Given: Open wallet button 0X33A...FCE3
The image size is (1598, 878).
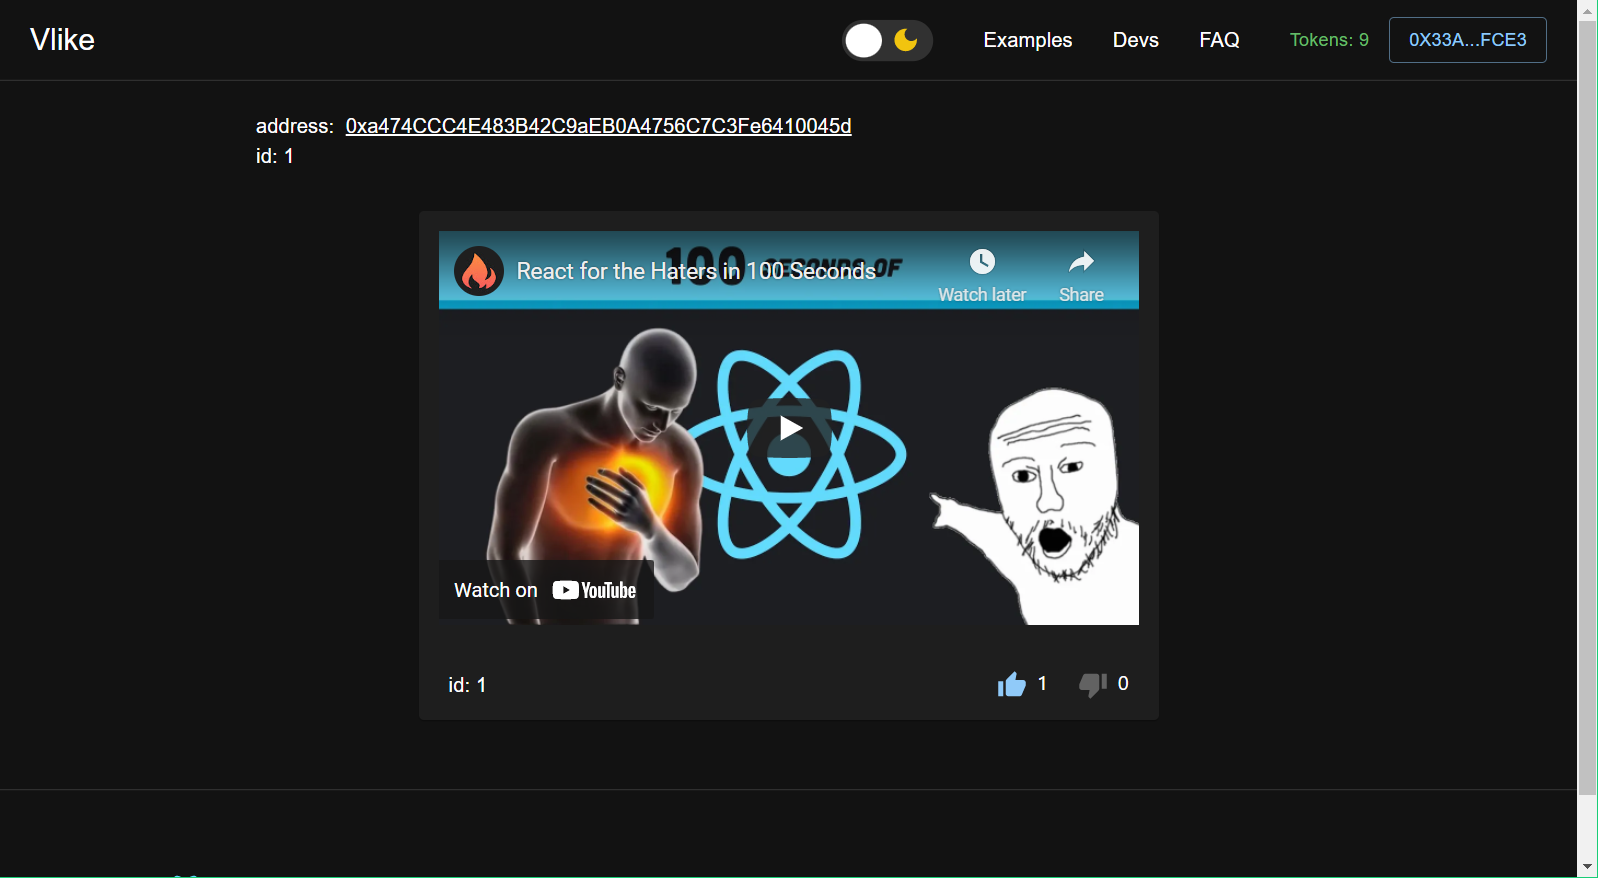Looking at the screenshot, I should pos(1467,40).
